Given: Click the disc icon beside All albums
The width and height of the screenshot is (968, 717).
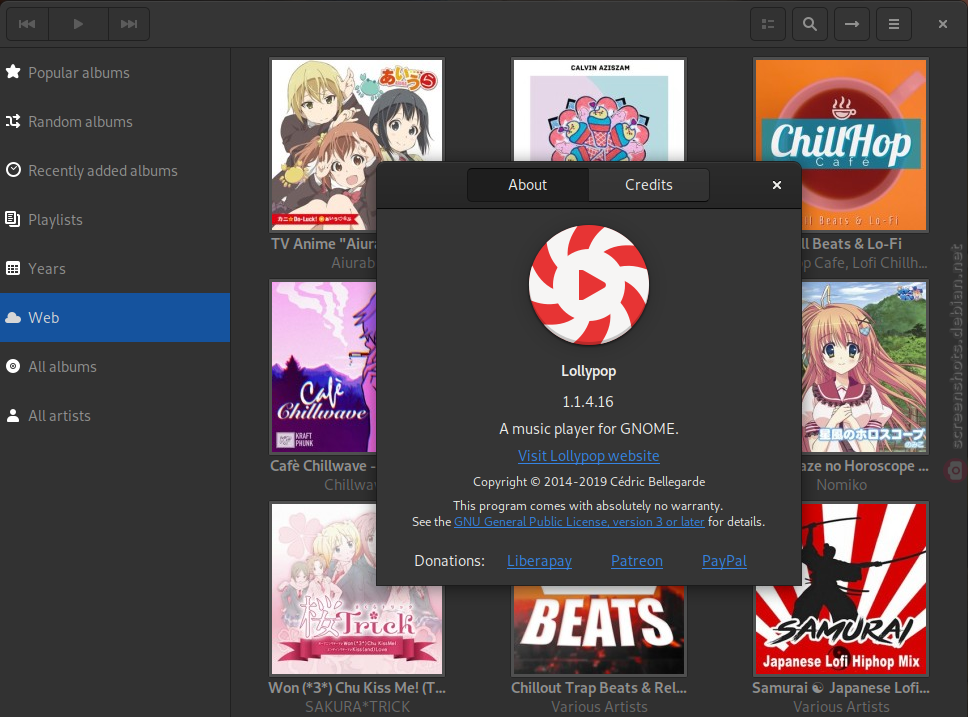Looking at the screenshot, I should click(13, 366).
